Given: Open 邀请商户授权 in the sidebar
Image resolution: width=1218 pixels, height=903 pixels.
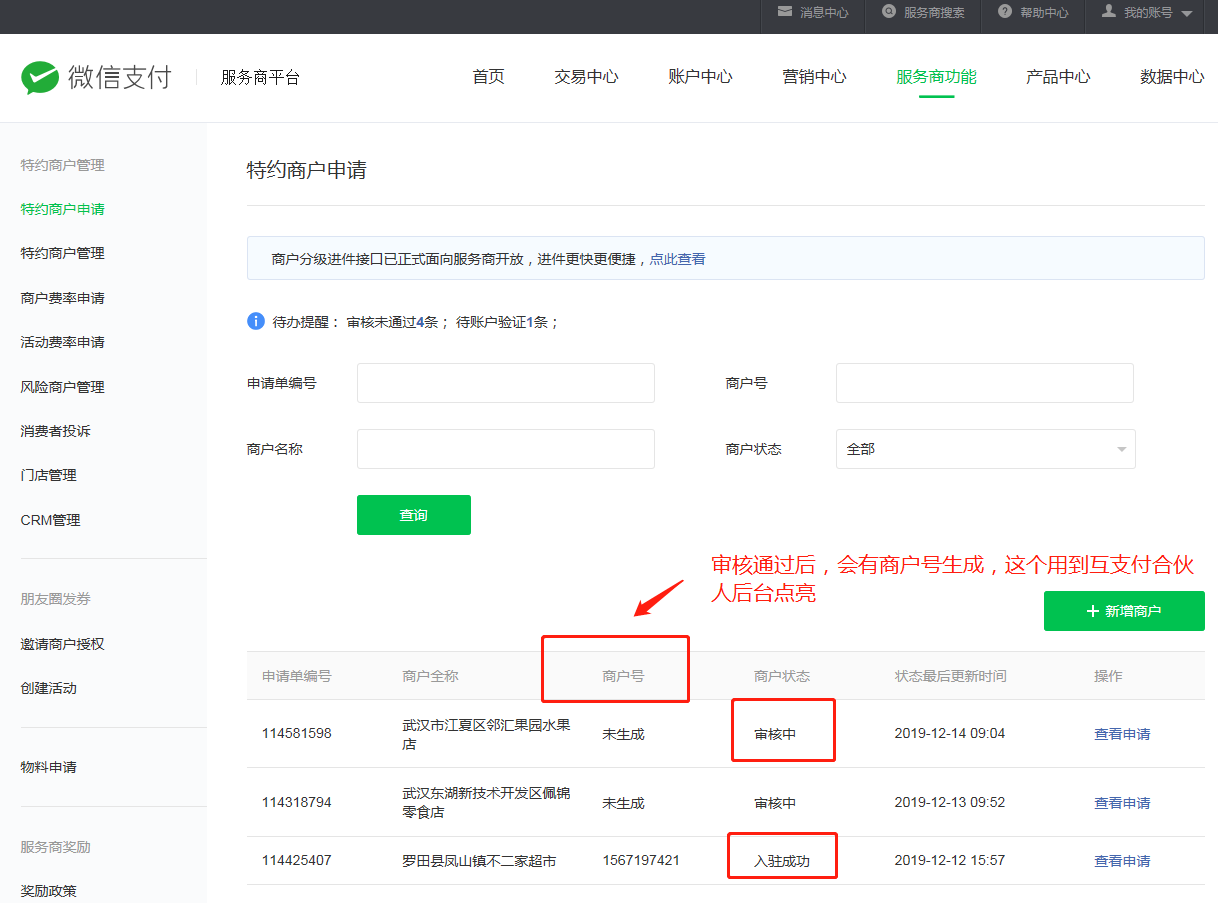Looking at the screenshot, I should pos(62,644).
